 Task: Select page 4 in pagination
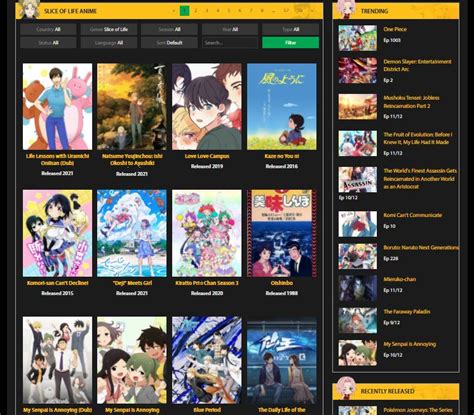(x=218, y=11)
